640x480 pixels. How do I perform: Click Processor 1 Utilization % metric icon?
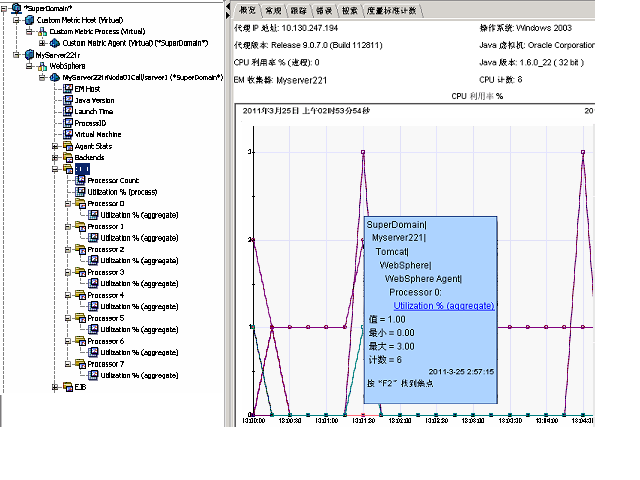point(94,238)
